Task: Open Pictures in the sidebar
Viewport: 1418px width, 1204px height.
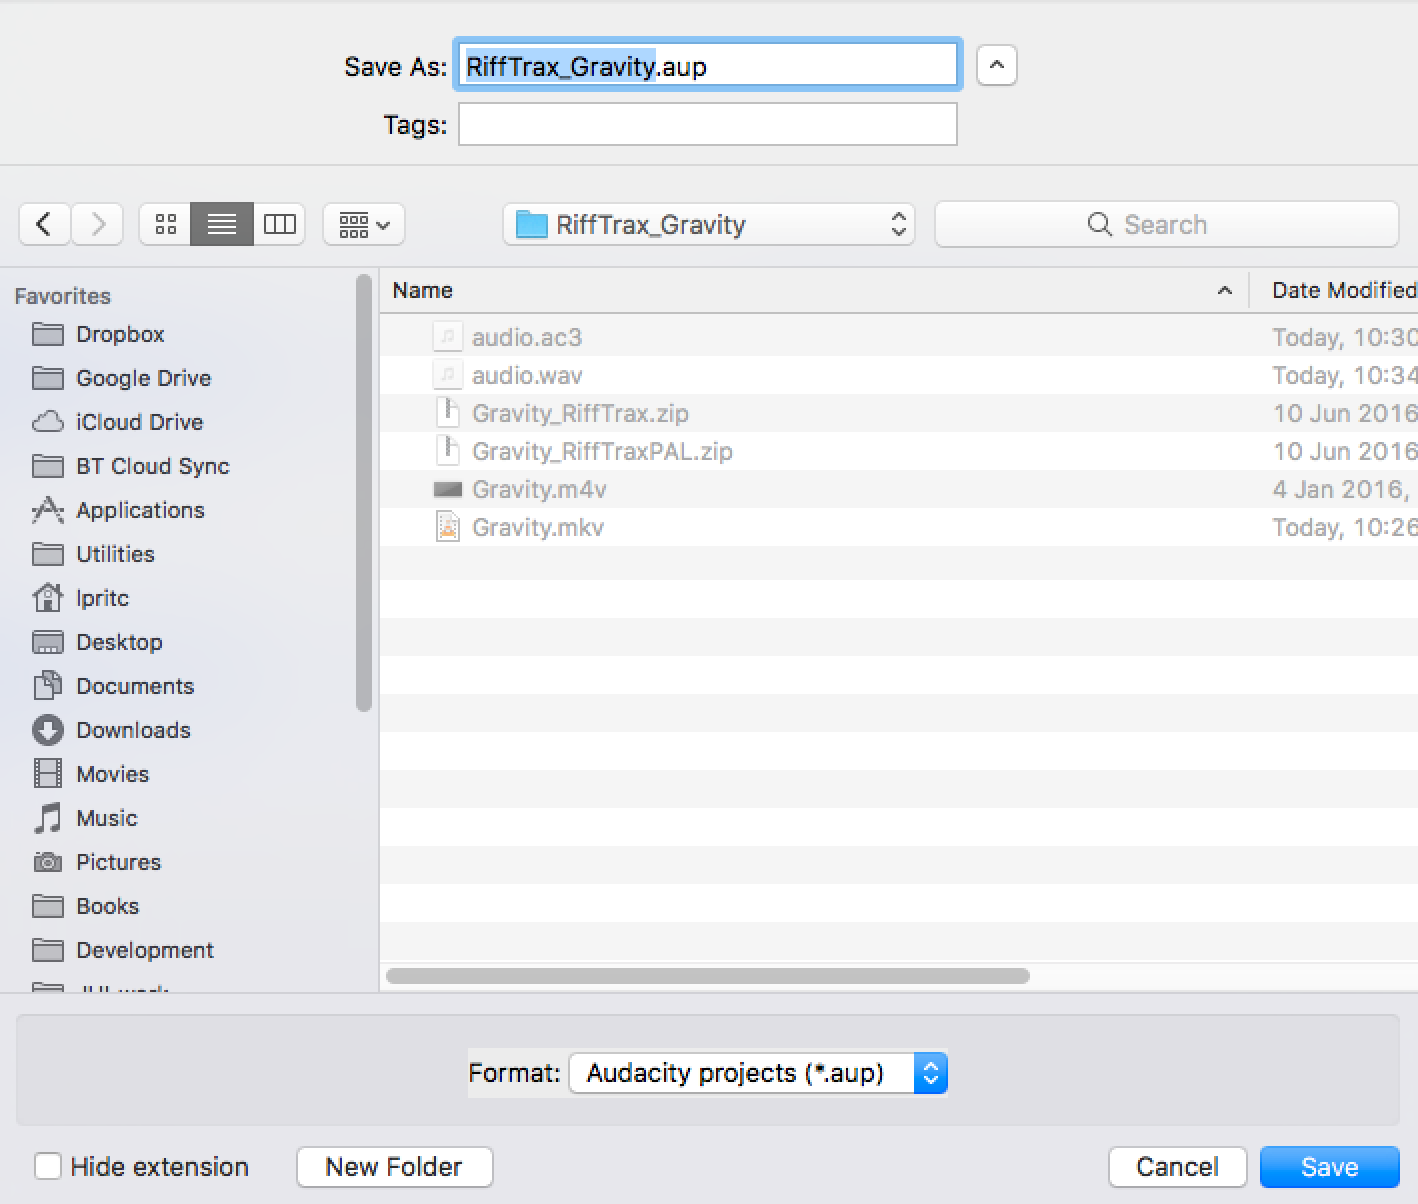Action: point(118,862)
